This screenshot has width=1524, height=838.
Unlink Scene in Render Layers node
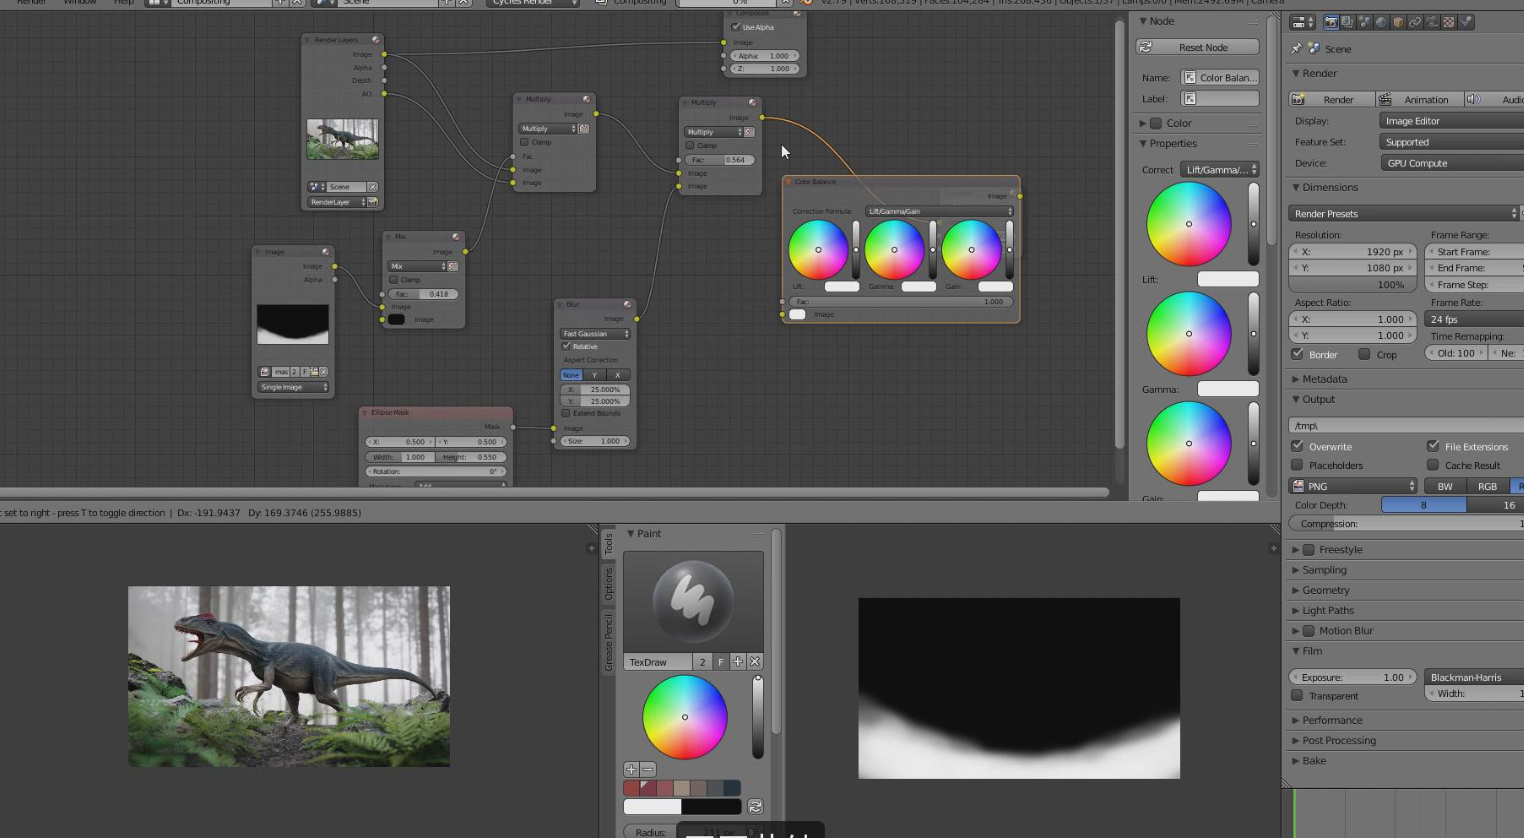point(372,187)
